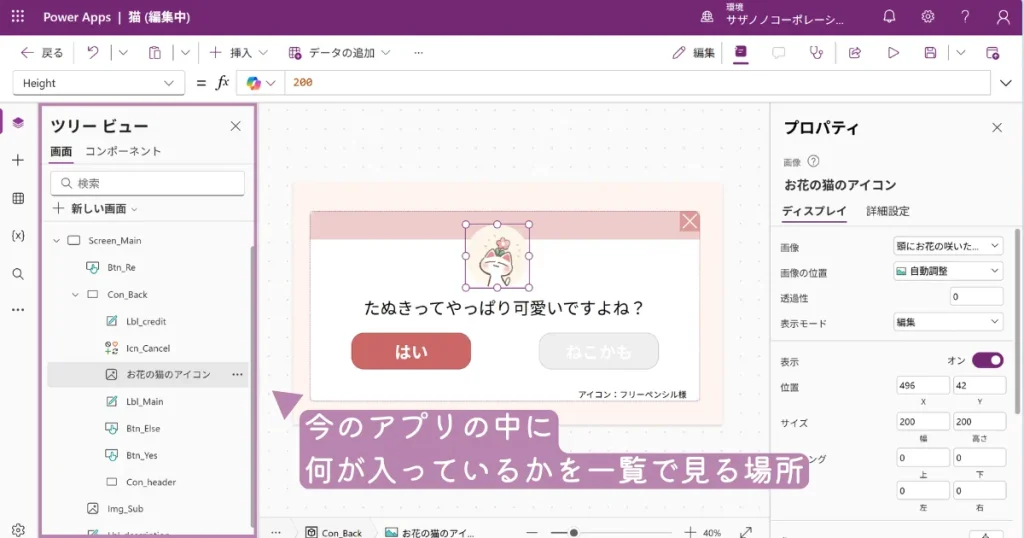Image resolution: width=1024 pixels, height=538 pixels.
Task: Open the Data table icon in sidebar
Action: coord(18,198)
